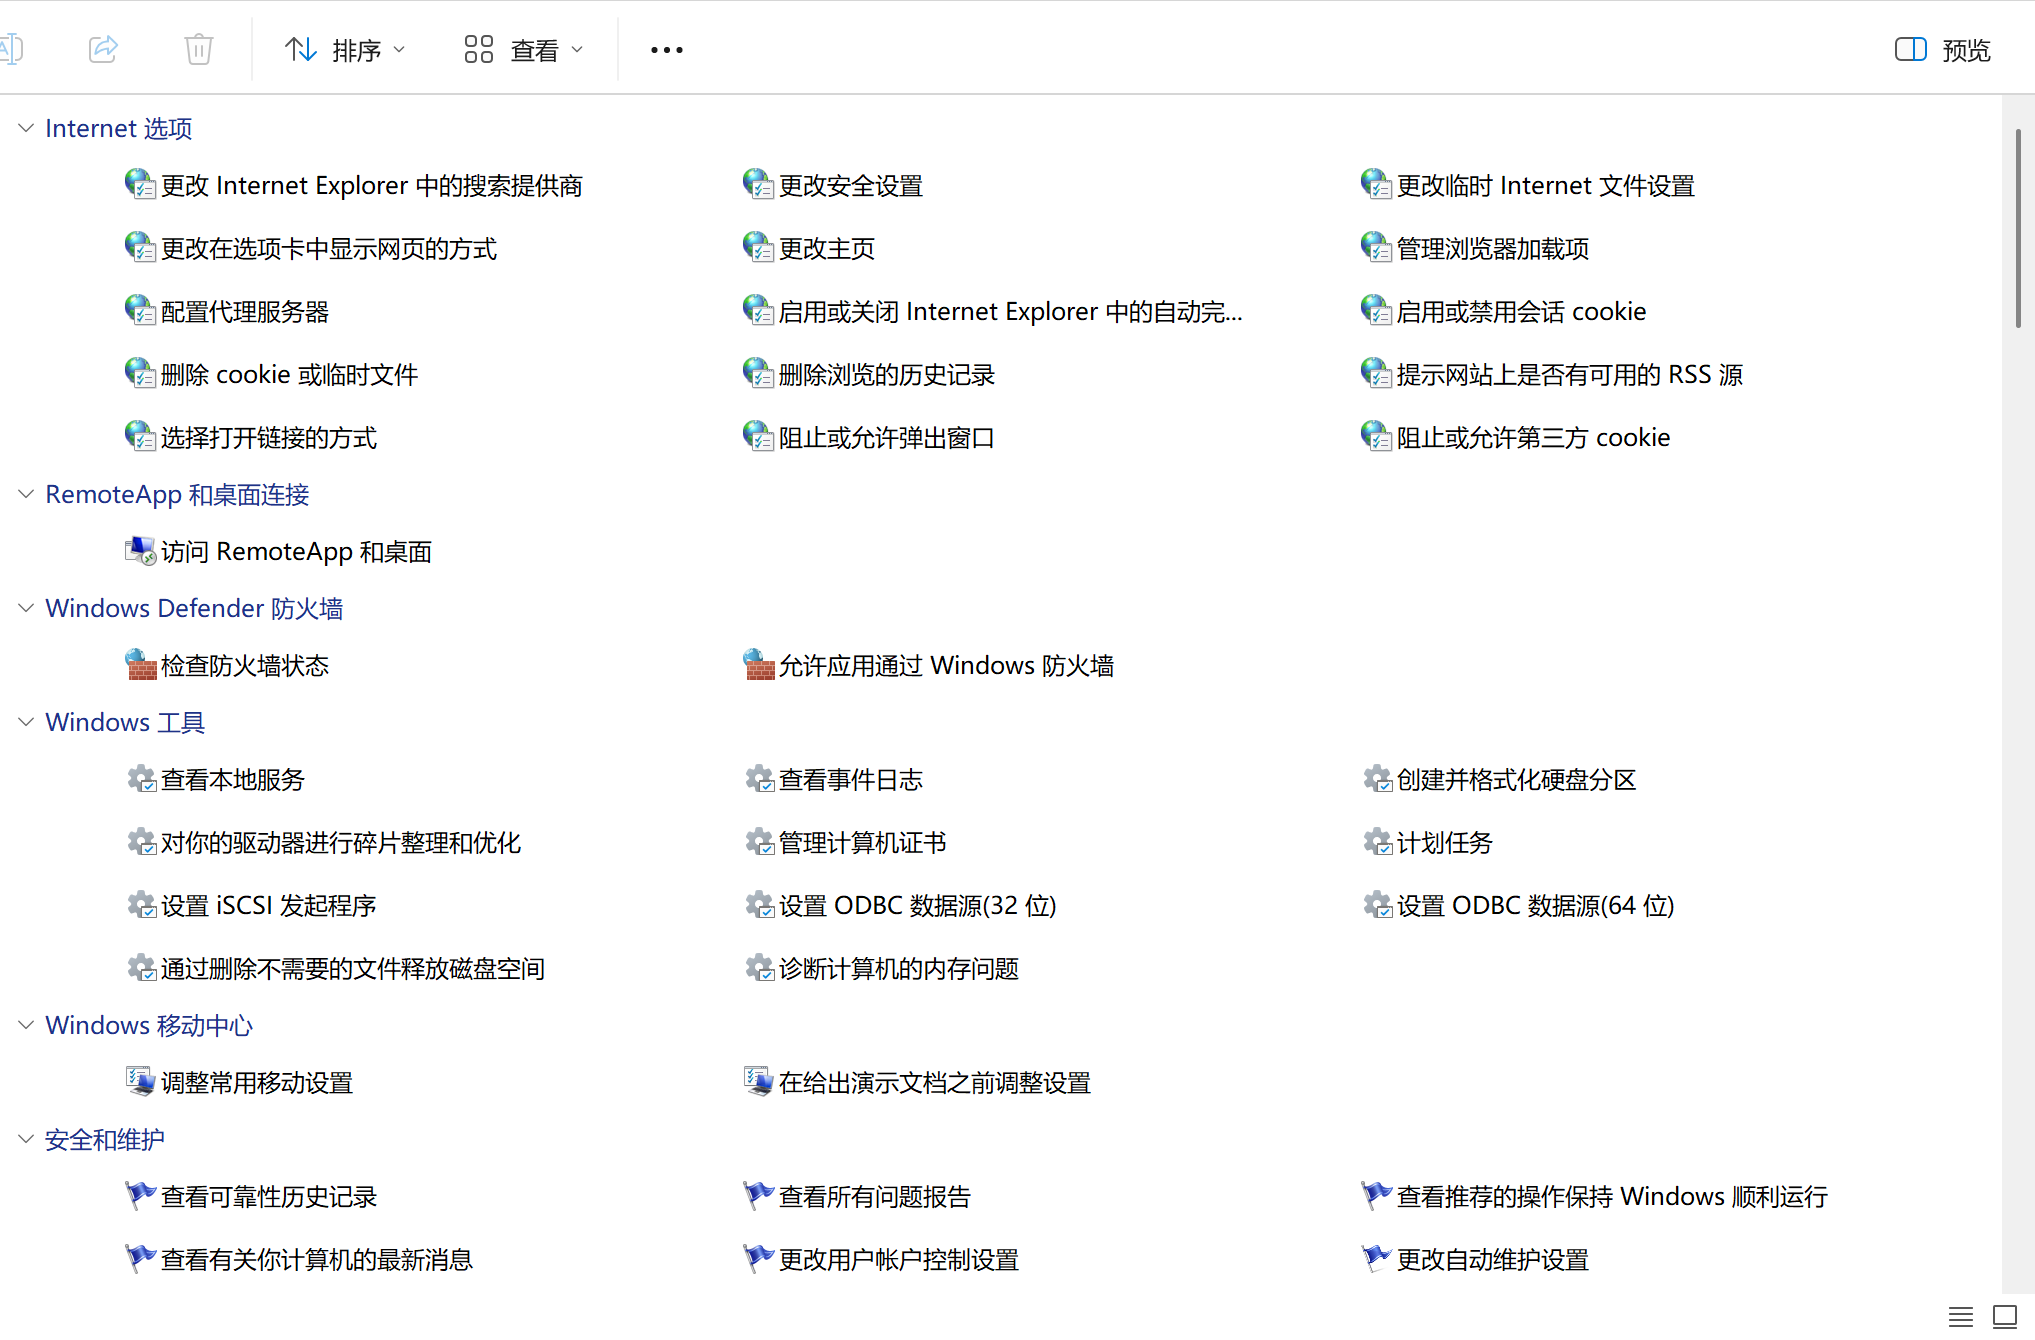Open 删除 cookie 或临时文件

coord(290,375)
